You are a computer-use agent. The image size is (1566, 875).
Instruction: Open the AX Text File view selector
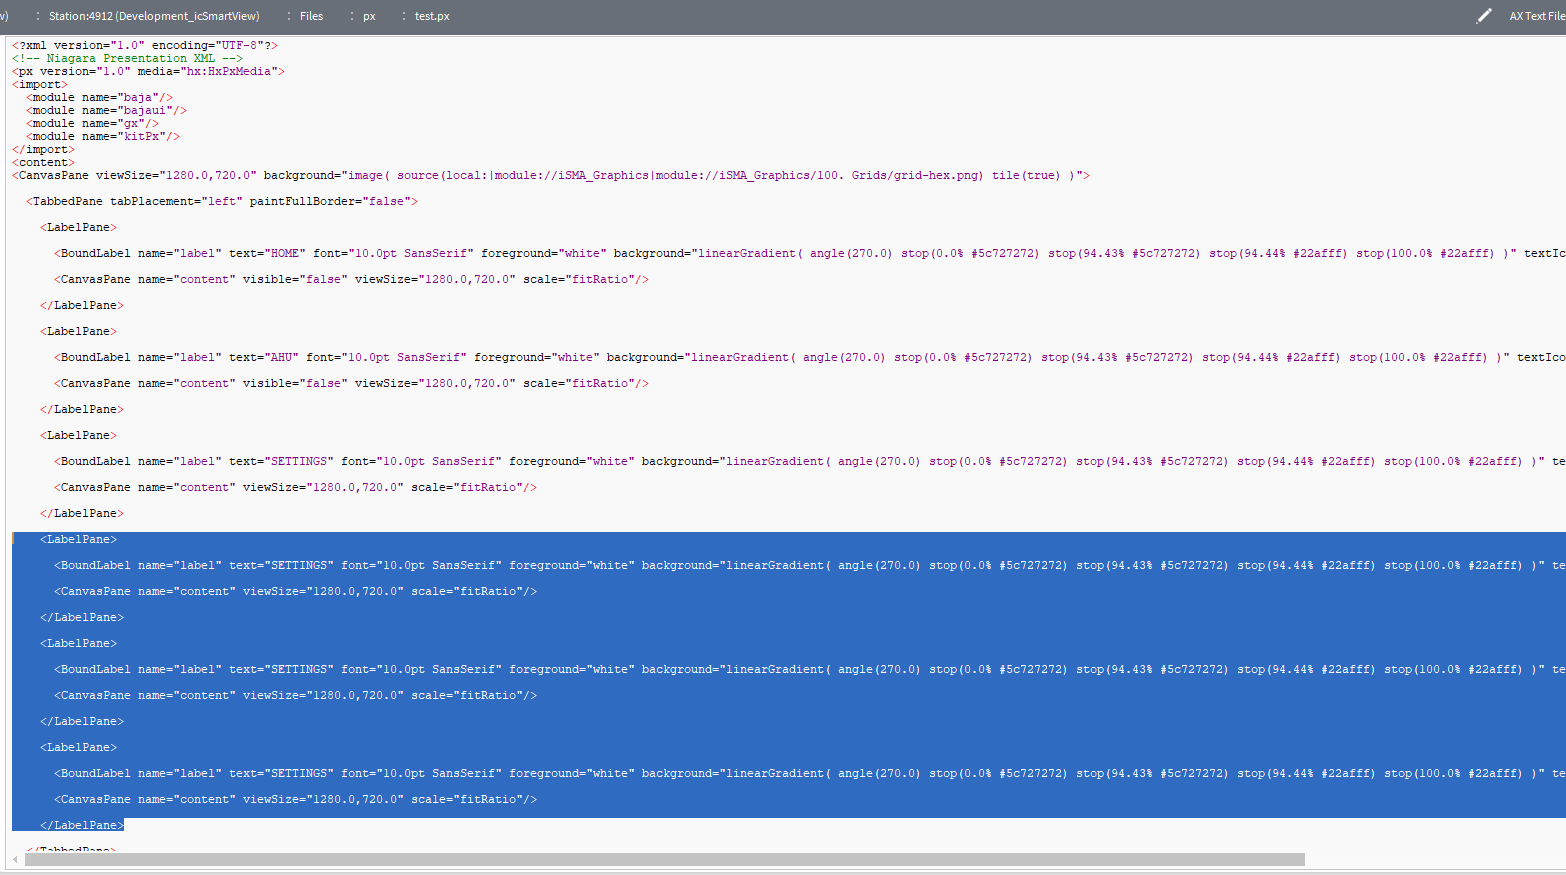[1536, 16]
